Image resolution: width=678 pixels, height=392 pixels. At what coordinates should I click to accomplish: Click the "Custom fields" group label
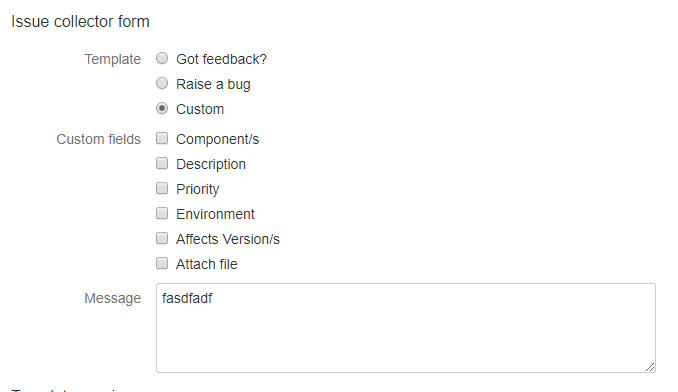click(x=99, y=139)
